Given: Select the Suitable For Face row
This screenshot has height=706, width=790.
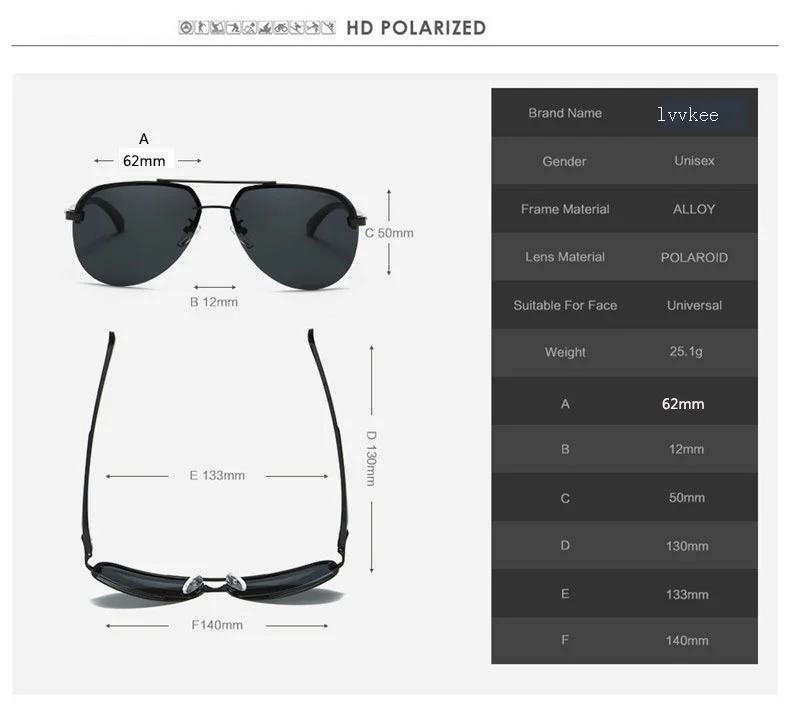Looking at the screenshot, I should [624, 305].
